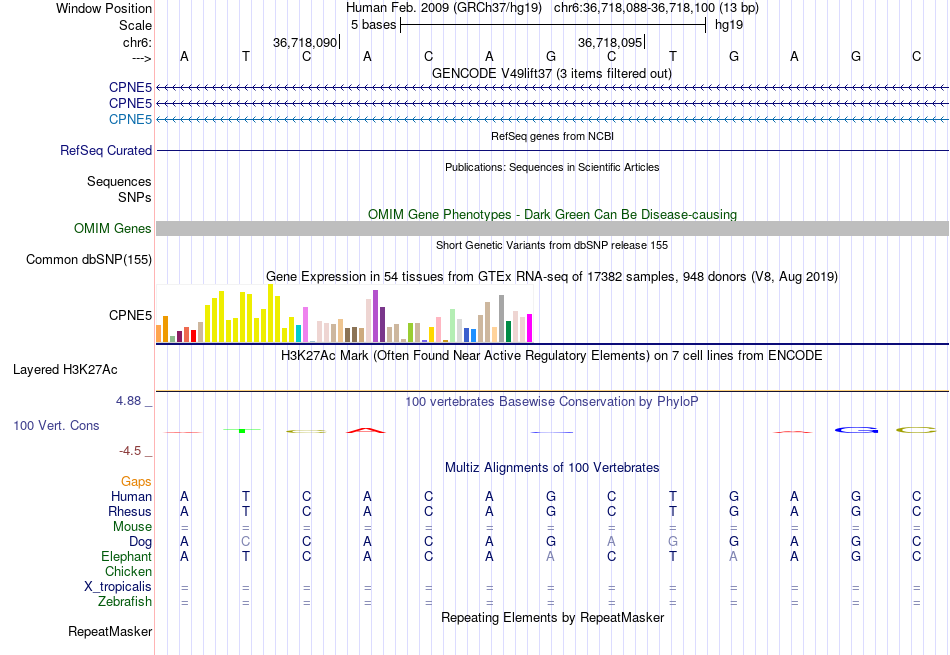Screen dimensions: 950x655
Task: Click the 36,718,090 position marker
Action: (306, 42)
